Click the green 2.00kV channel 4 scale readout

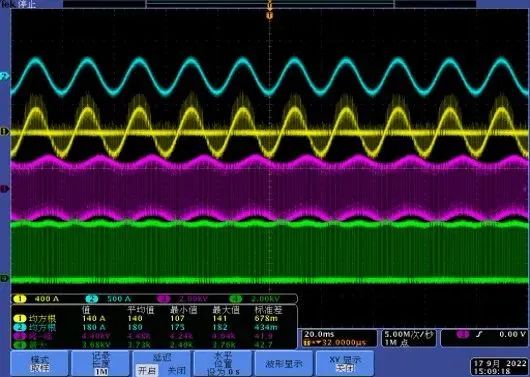[265, 299]
